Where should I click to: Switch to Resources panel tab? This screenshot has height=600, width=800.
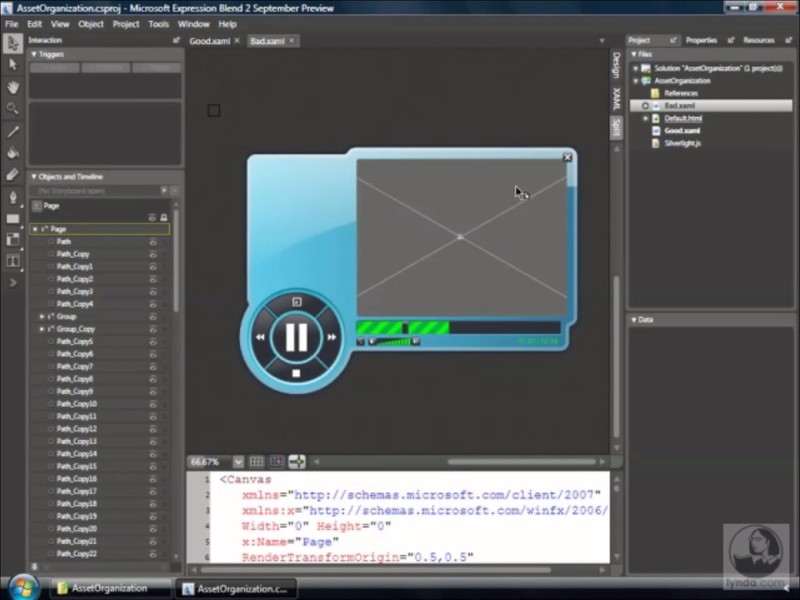(x=759, y=40)
